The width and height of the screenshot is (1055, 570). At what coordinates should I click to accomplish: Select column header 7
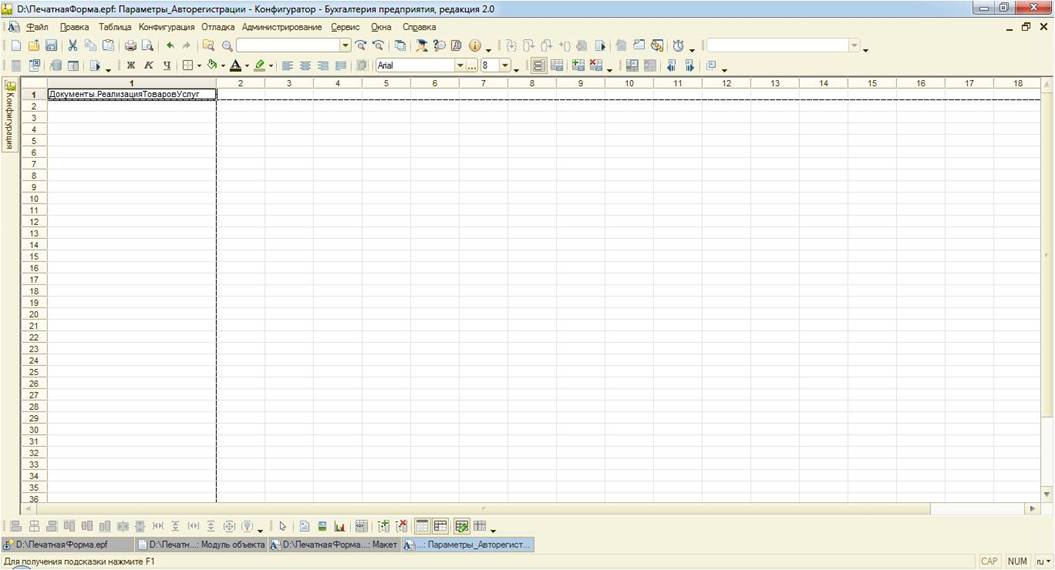tap(483, 83)
